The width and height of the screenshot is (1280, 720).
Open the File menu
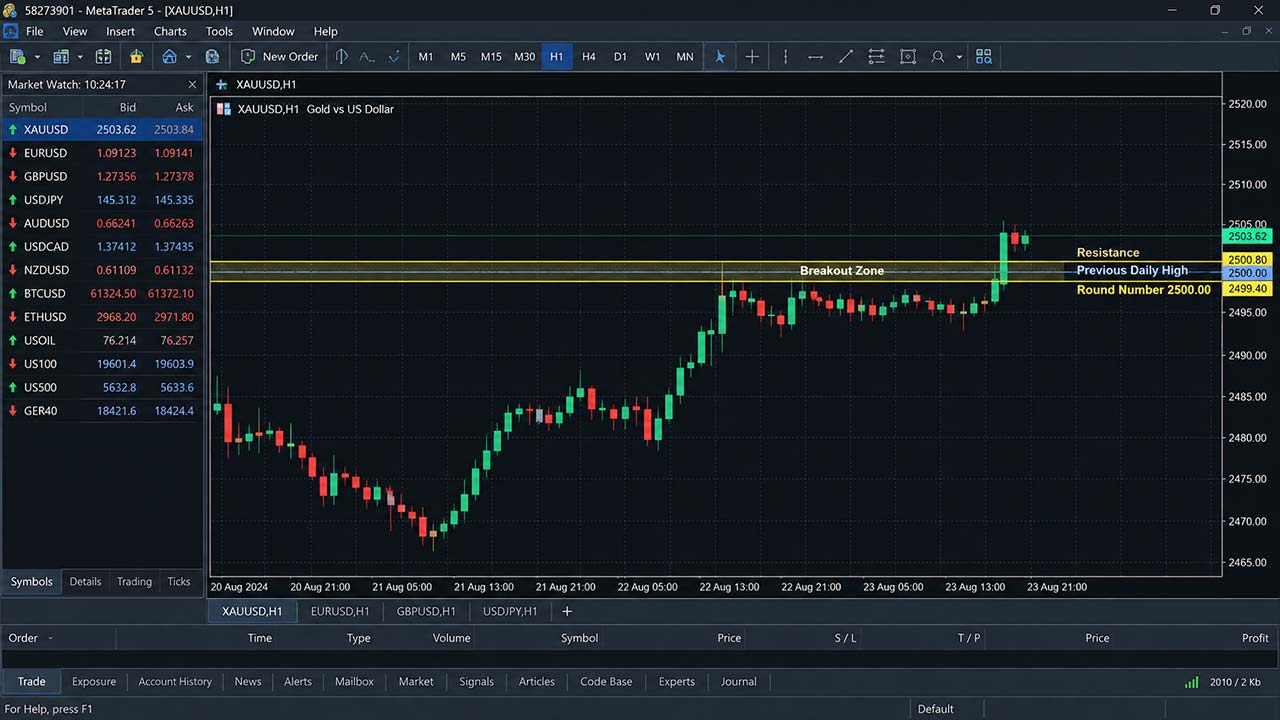(34, 31)
